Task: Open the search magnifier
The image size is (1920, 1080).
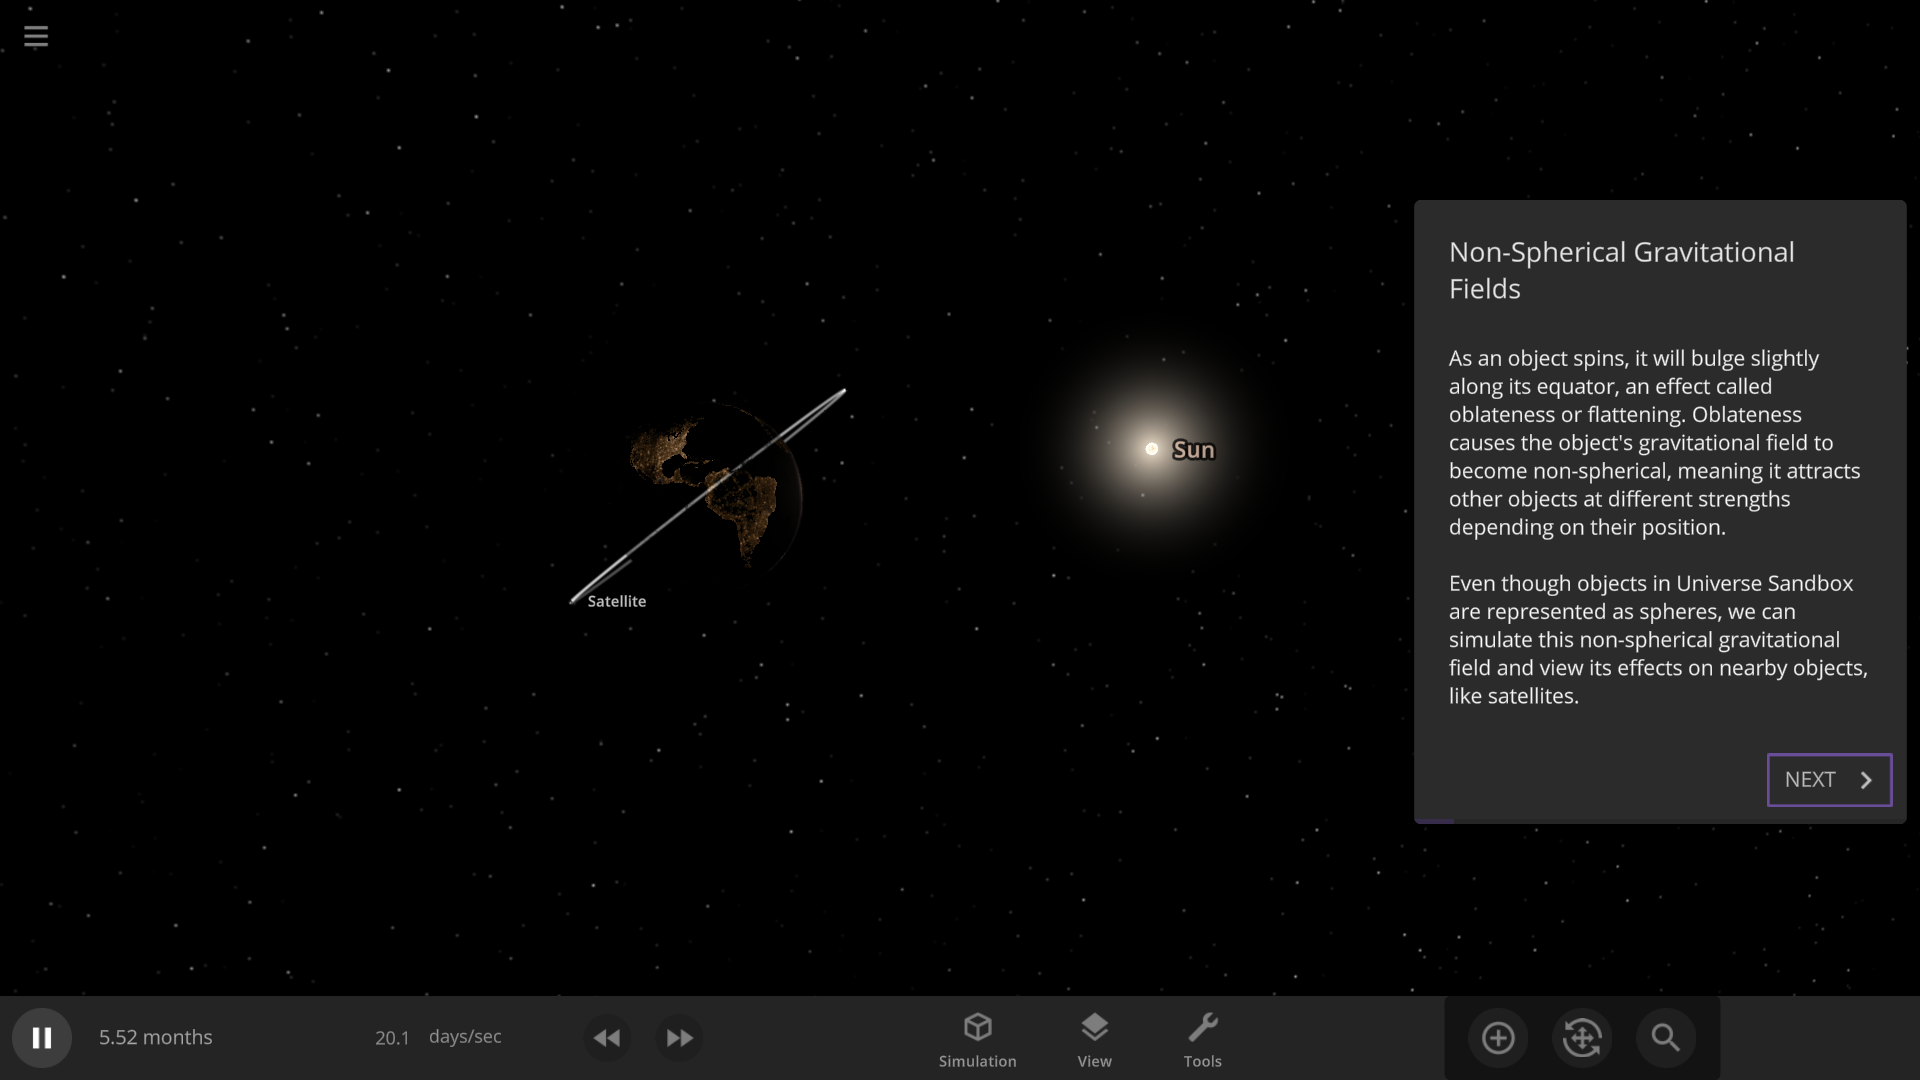Action: [x=1665, y=1038]
